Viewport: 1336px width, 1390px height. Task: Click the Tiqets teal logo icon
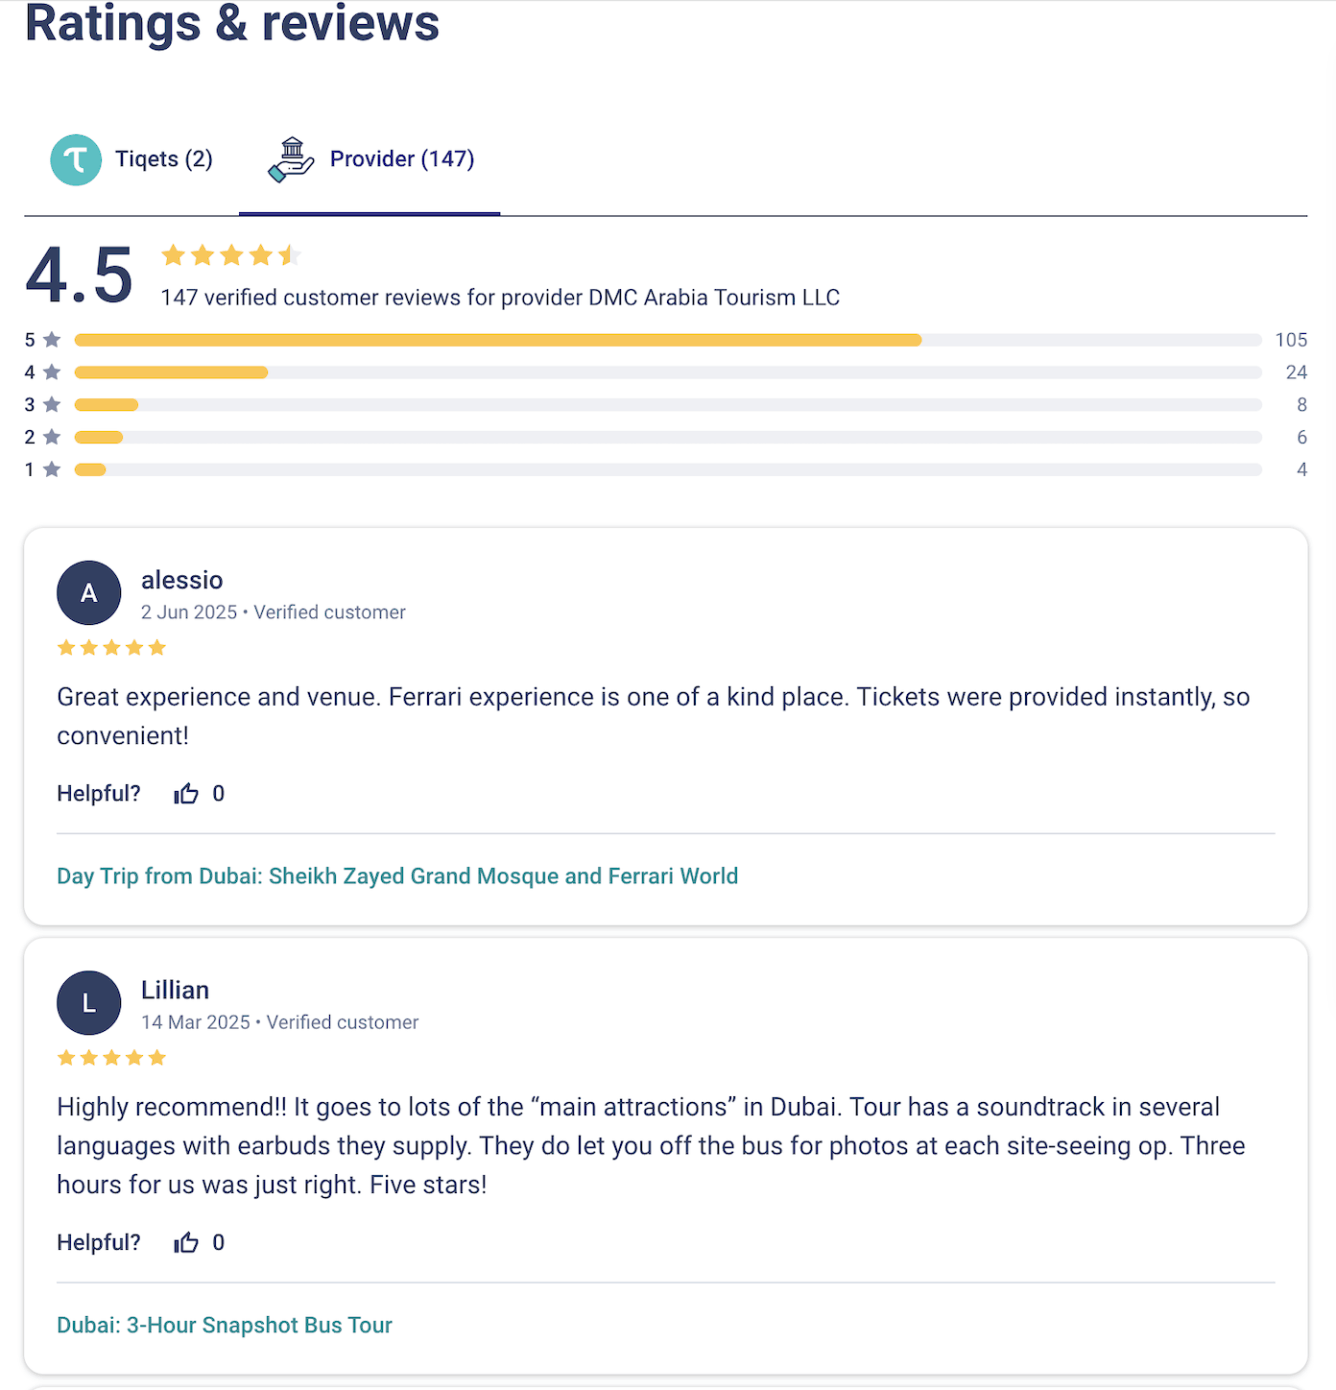click(76, 160)
